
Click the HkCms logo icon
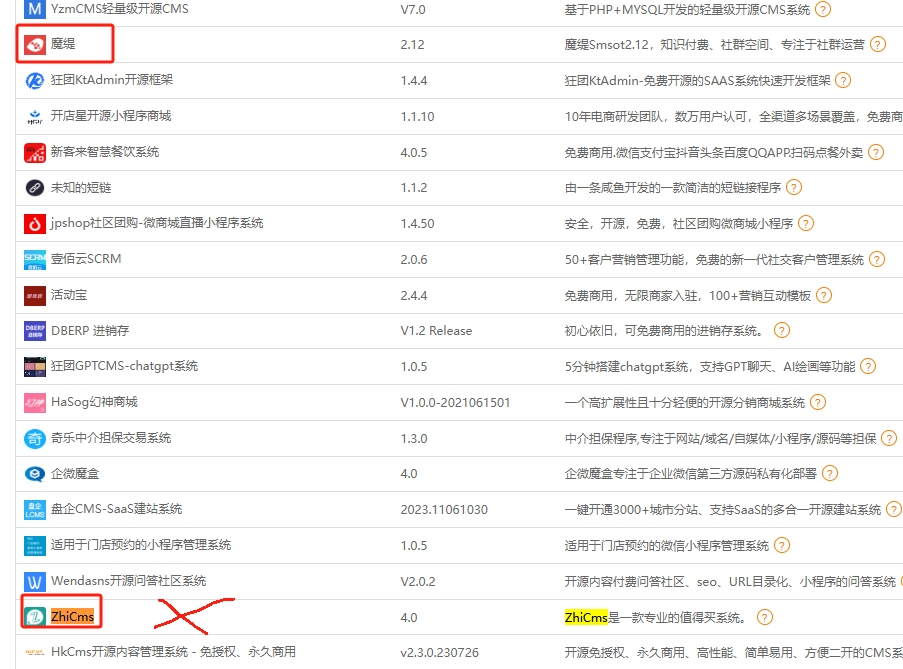tap(35, 652)
